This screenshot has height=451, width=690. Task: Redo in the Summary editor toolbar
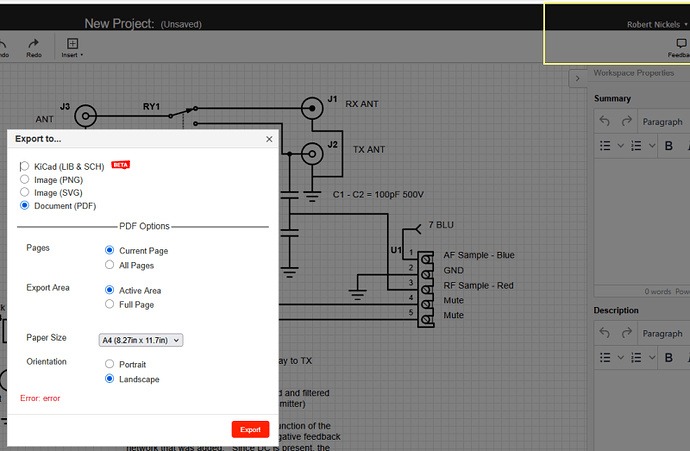(627, 121)
